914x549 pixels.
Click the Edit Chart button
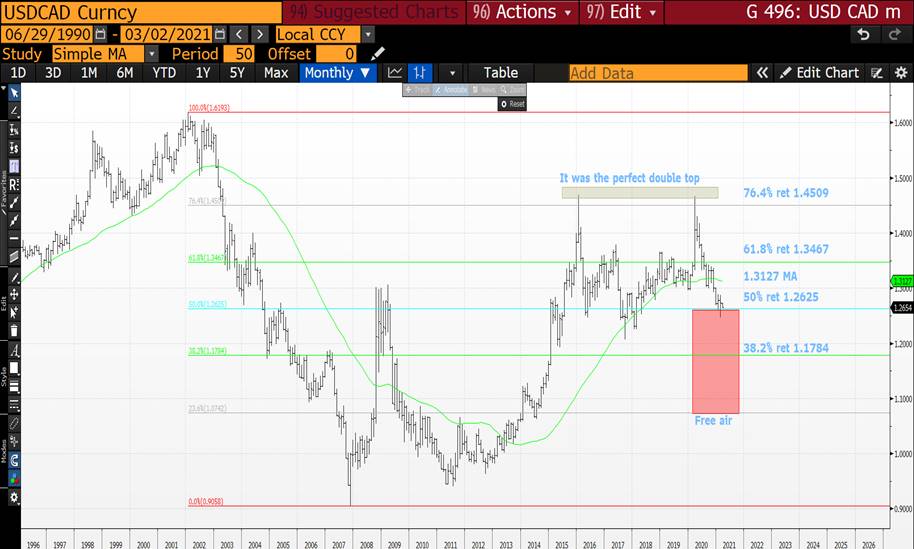click(x=819, y=73)
